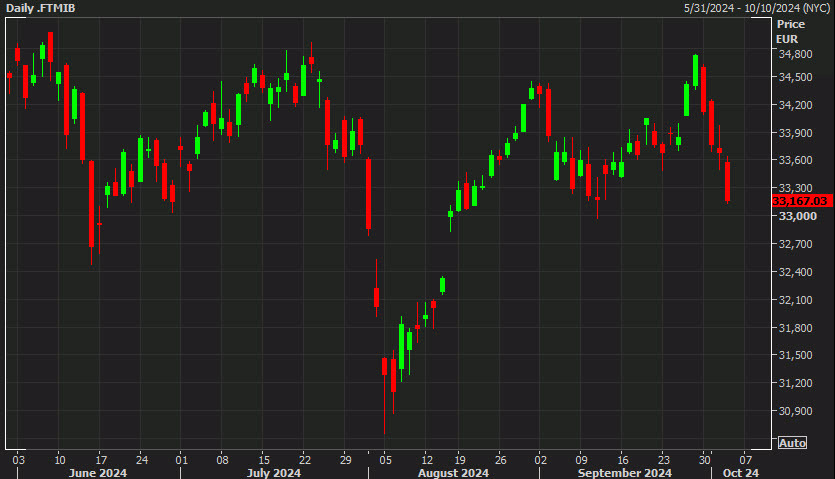Viewport: 835px width, 479px height.
Task: Click the 32,100 price axis label
Action: [797, 300]
